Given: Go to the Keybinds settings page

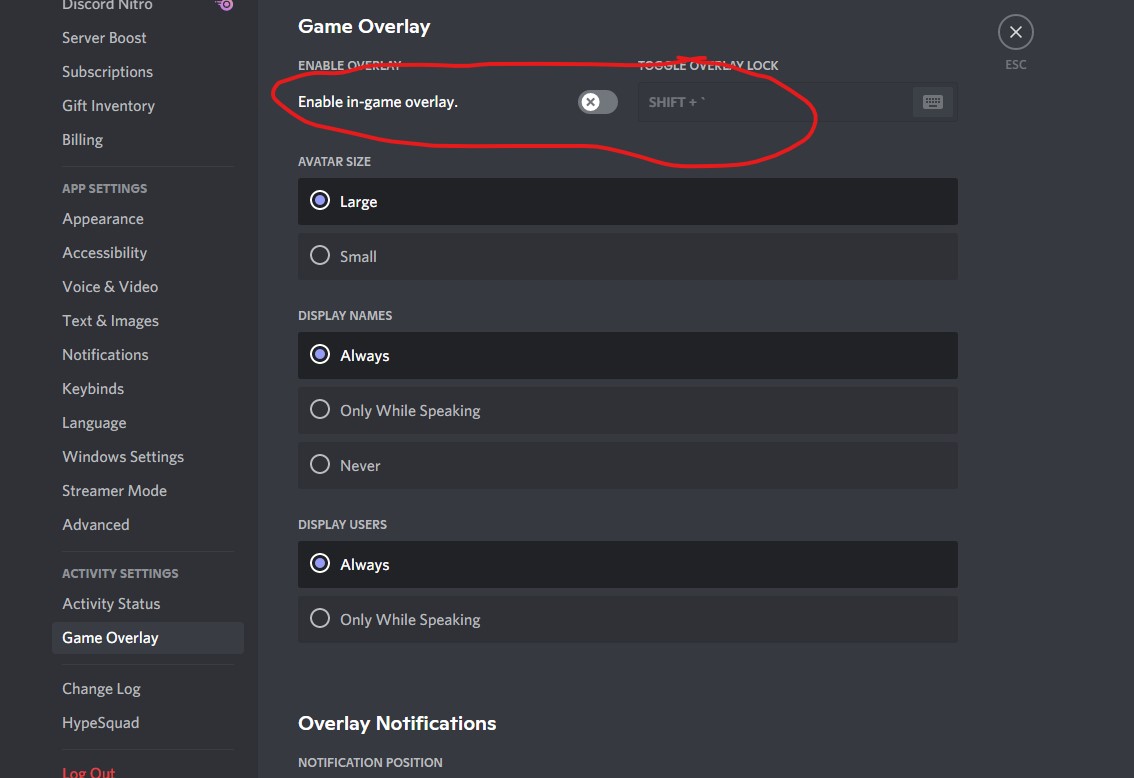Looking at the screenshot, I should click(93, 389).
